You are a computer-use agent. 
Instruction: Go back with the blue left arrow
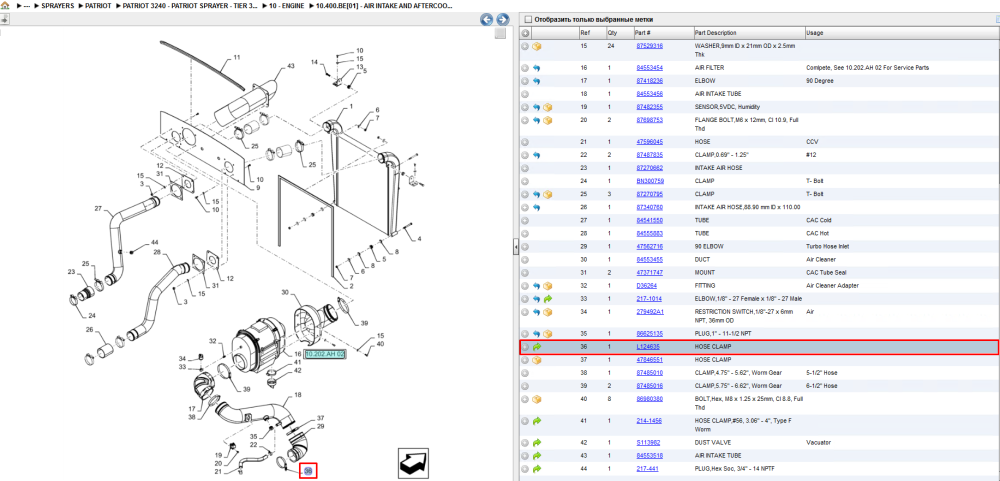487,20
